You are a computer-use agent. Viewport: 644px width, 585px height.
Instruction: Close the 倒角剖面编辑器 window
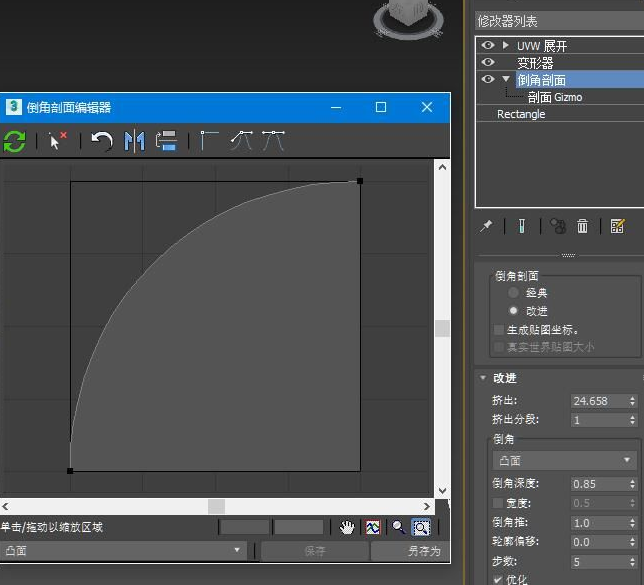(x=427, y=107)
